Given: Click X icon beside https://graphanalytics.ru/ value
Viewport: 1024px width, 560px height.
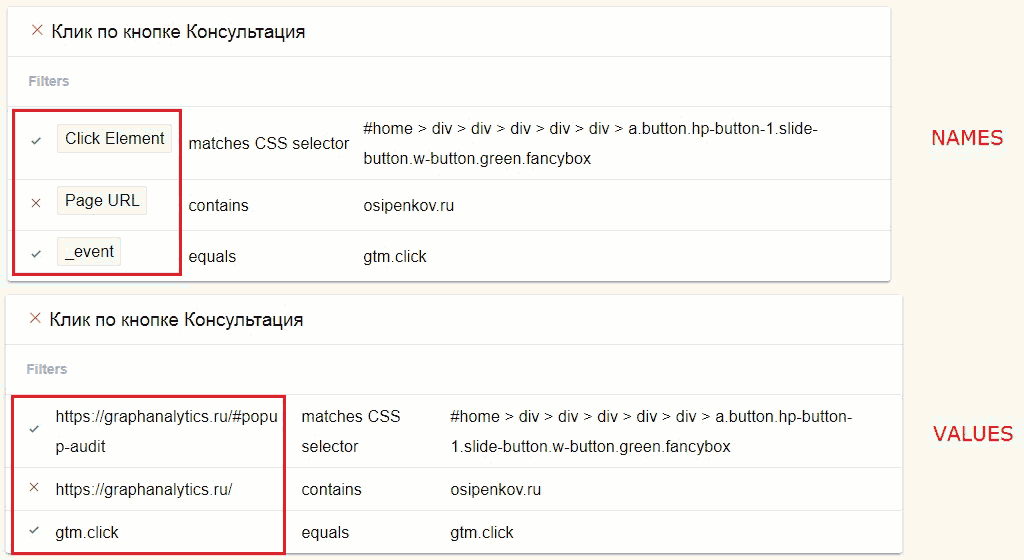Looking at the screenshot, I should 35,487.
